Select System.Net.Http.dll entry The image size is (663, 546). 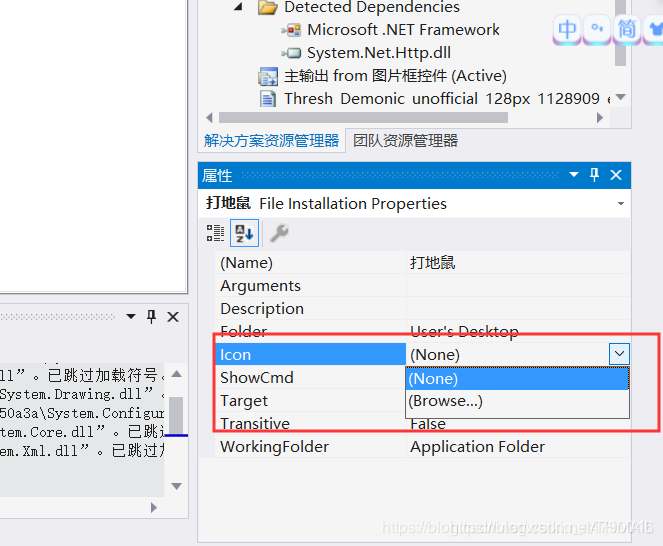[378, 53]
